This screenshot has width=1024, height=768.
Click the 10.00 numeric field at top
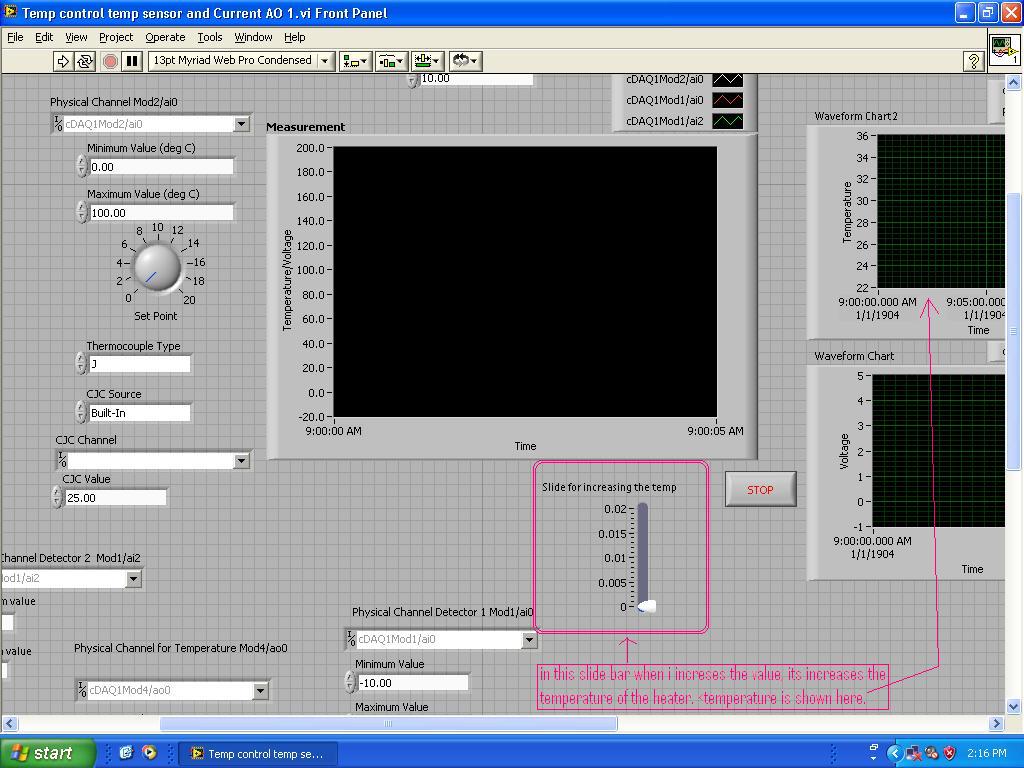(476, 79)
